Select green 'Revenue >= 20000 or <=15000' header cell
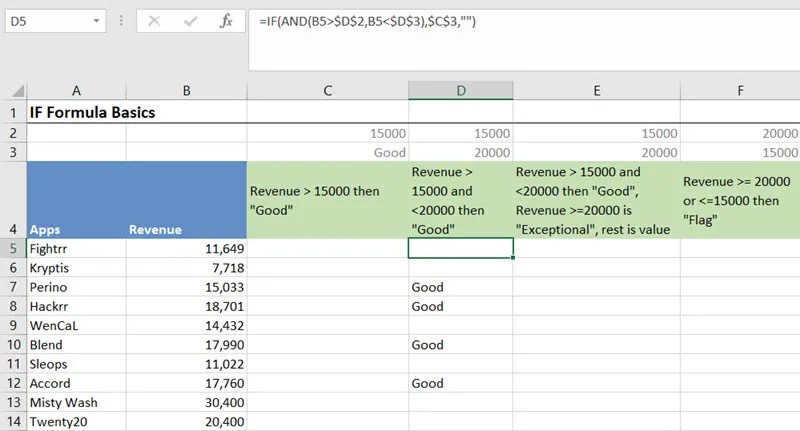 click(740, 200)
